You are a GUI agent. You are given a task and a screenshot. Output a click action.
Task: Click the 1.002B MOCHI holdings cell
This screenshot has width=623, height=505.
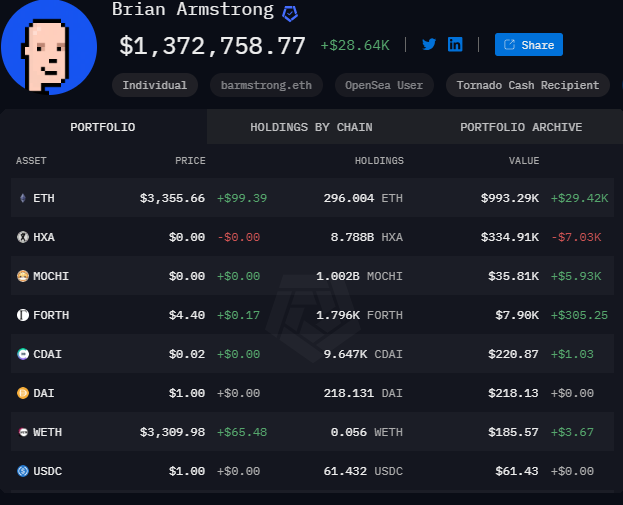pos(360,276)
